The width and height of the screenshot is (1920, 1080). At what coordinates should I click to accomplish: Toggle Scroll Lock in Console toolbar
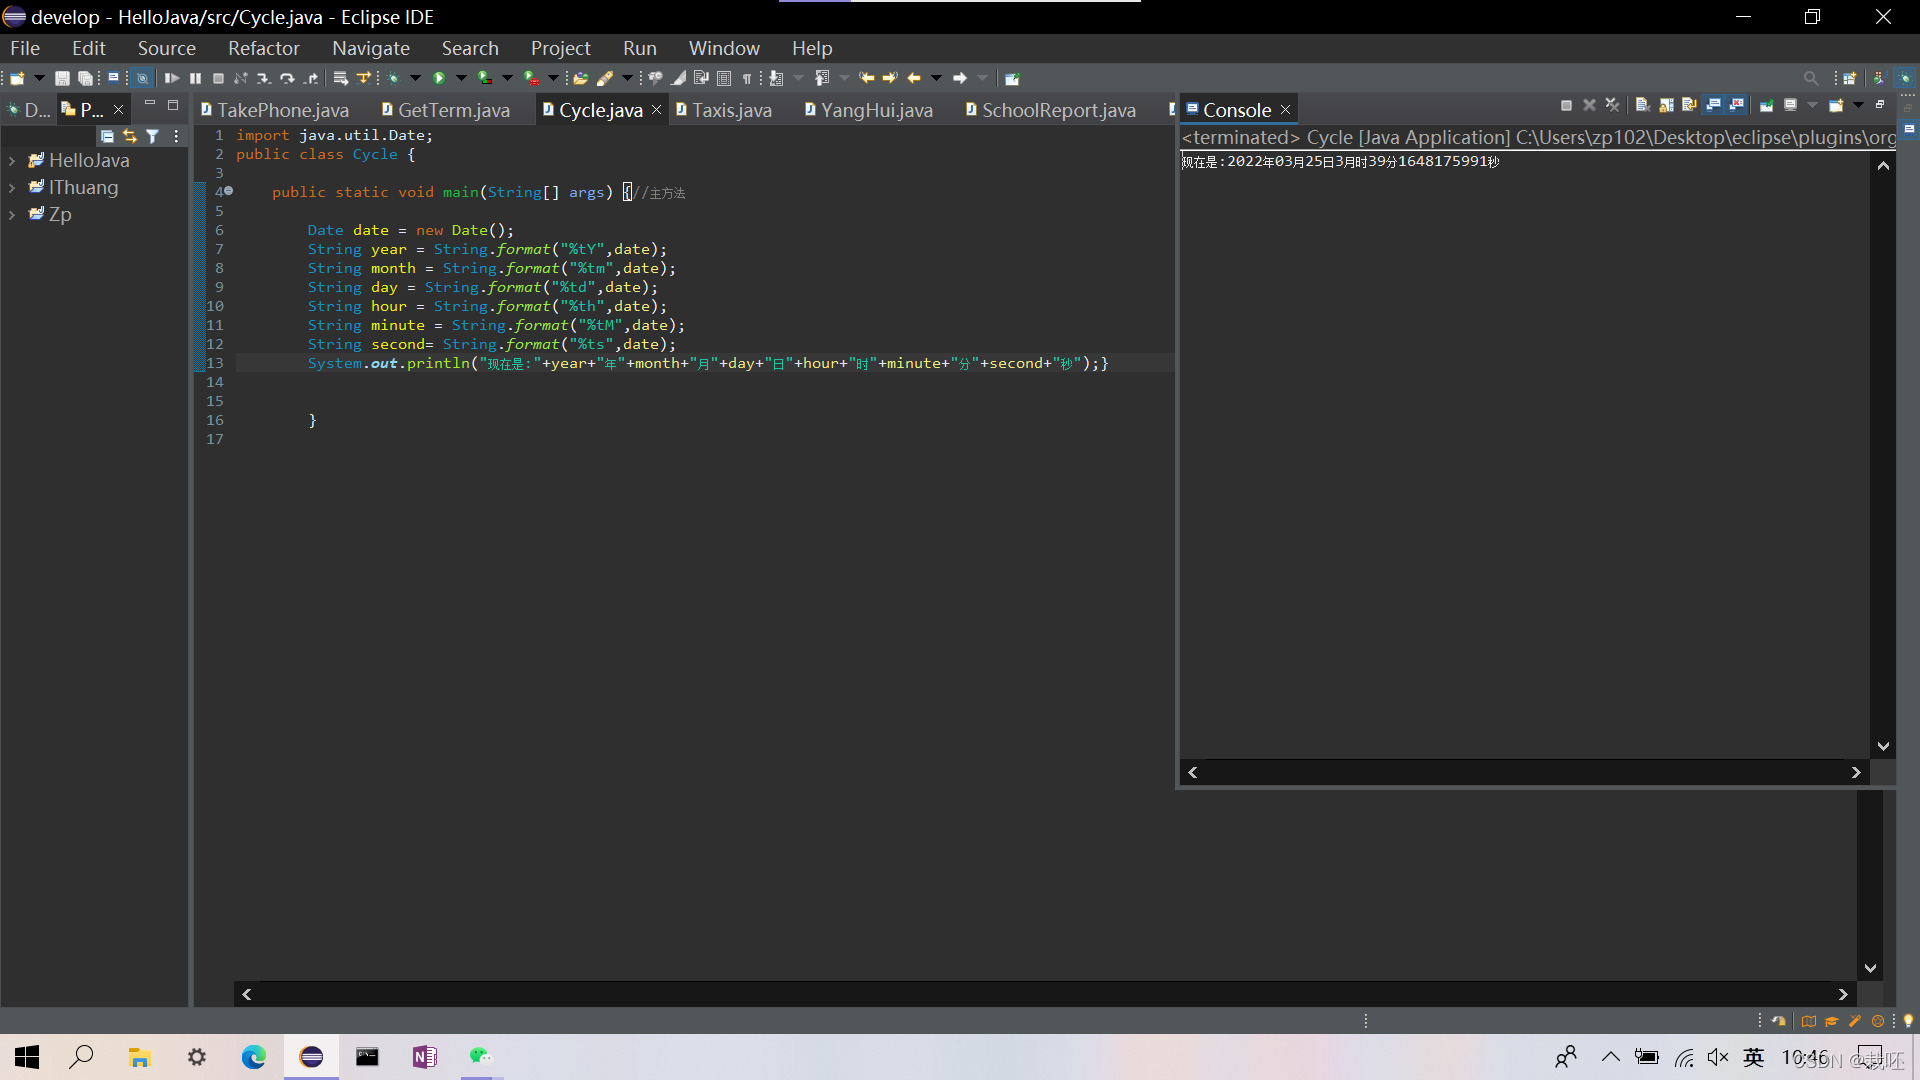[x=1666, y=105]
